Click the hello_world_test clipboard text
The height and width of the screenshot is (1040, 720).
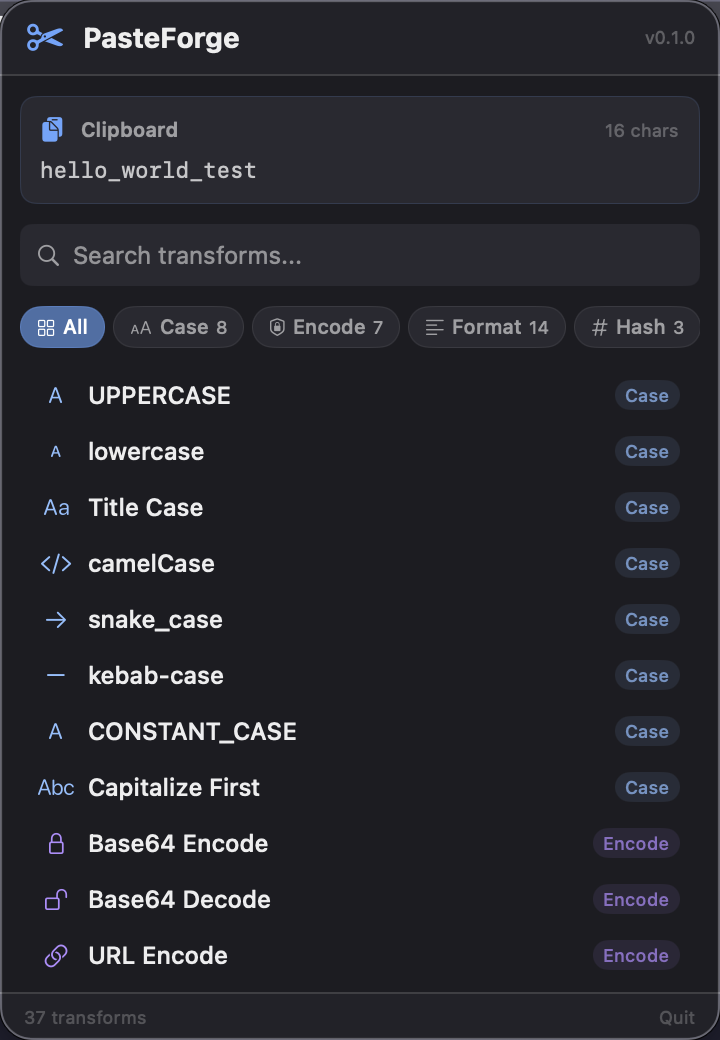[x=148, y=170]
